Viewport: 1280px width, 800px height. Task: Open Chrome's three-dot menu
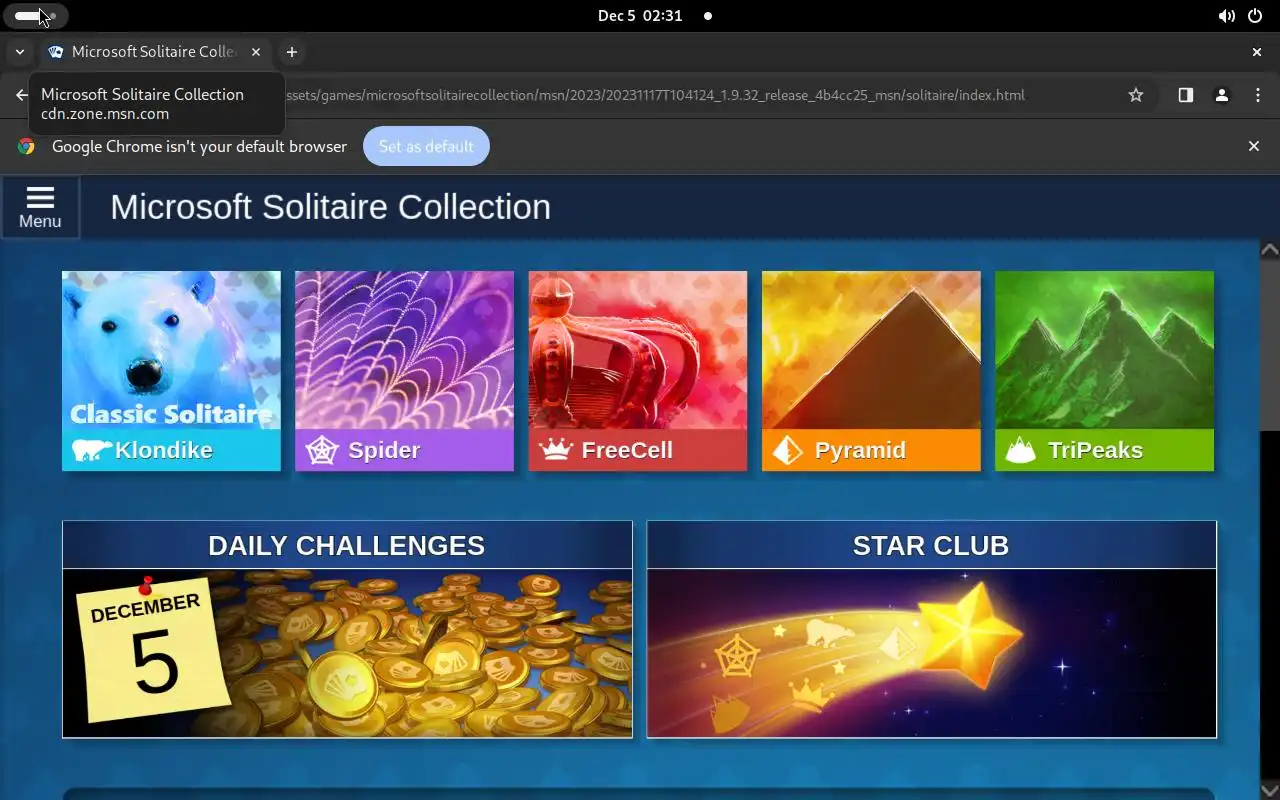(x=1258, y=95)
